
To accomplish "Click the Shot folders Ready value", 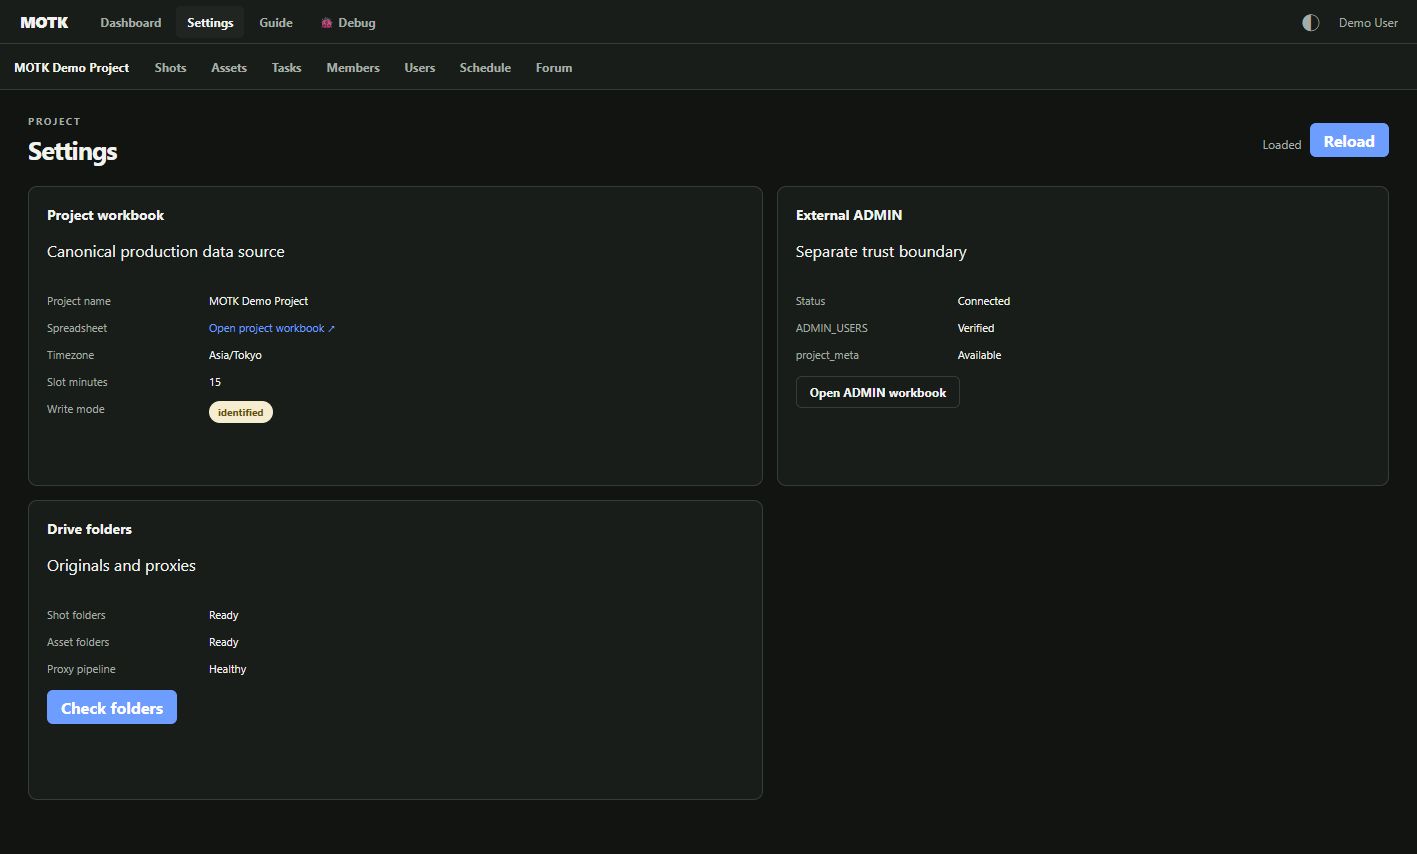I will coord(224,615).
